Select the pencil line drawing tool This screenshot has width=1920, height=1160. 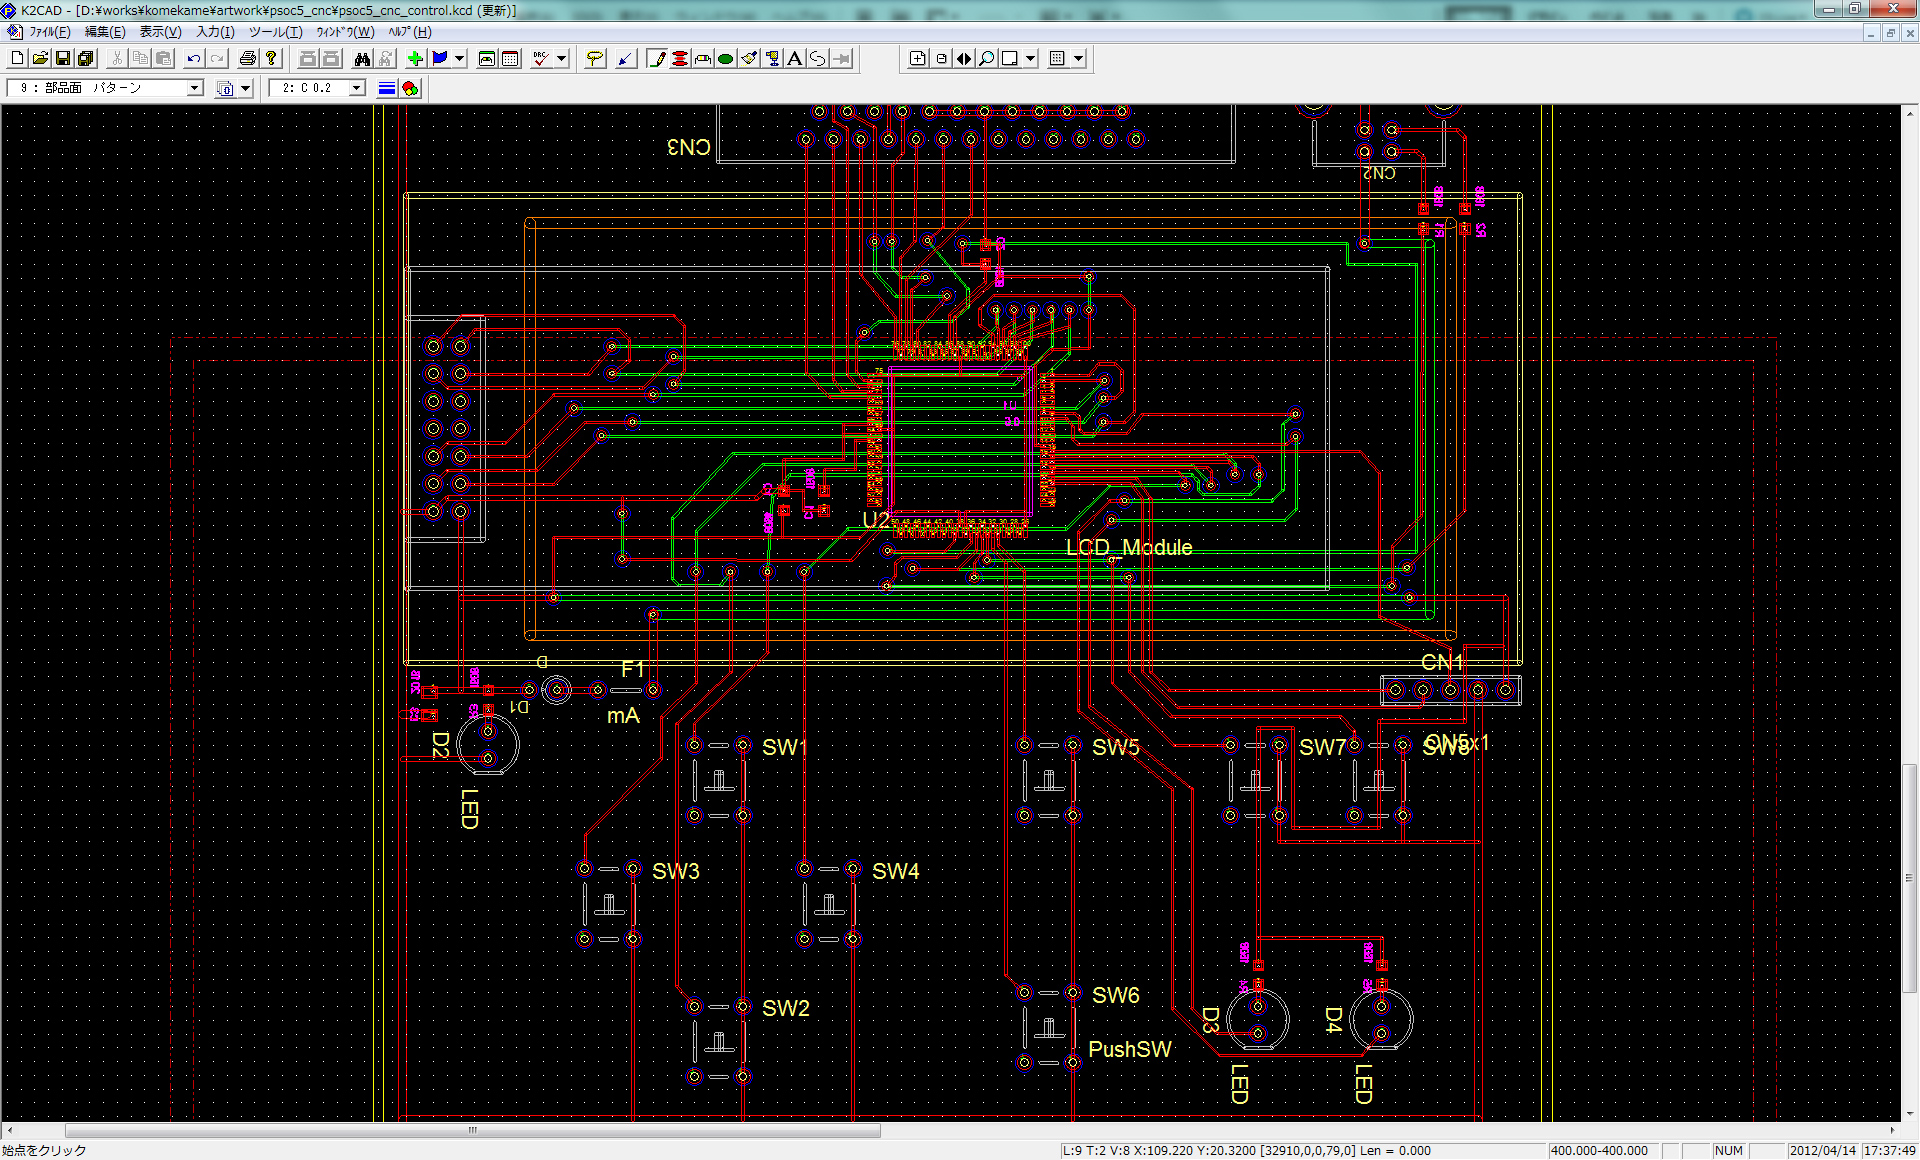coord(657,59)
